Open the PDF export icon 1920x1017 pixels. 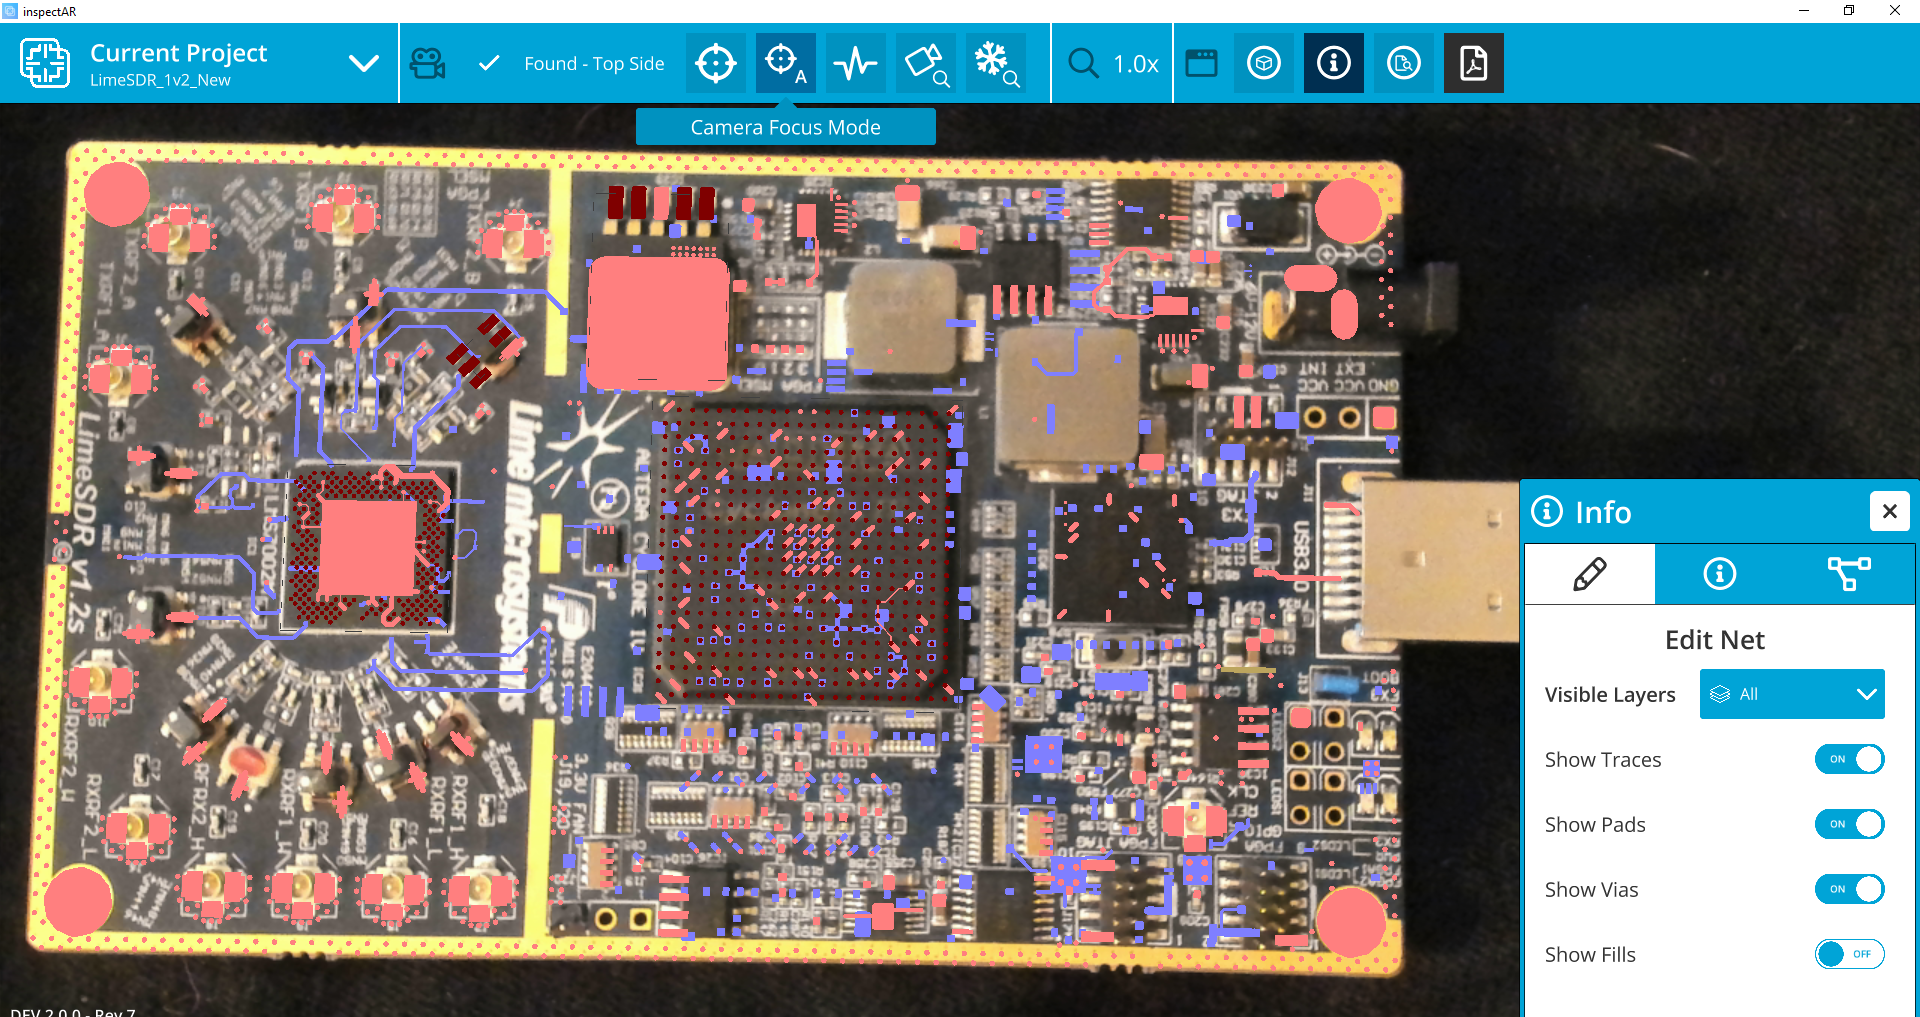1474,63
